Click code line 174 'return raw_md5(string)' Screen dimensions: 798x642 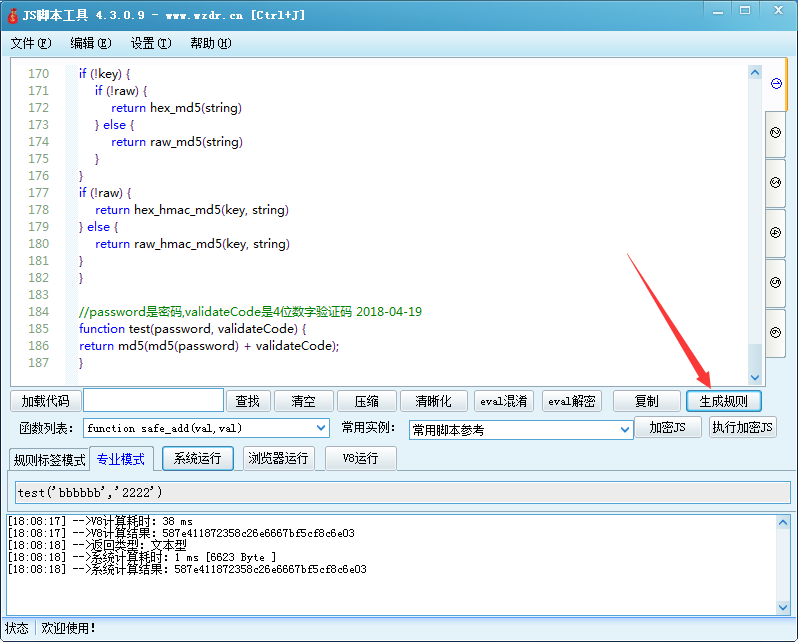tap(177, 142)
